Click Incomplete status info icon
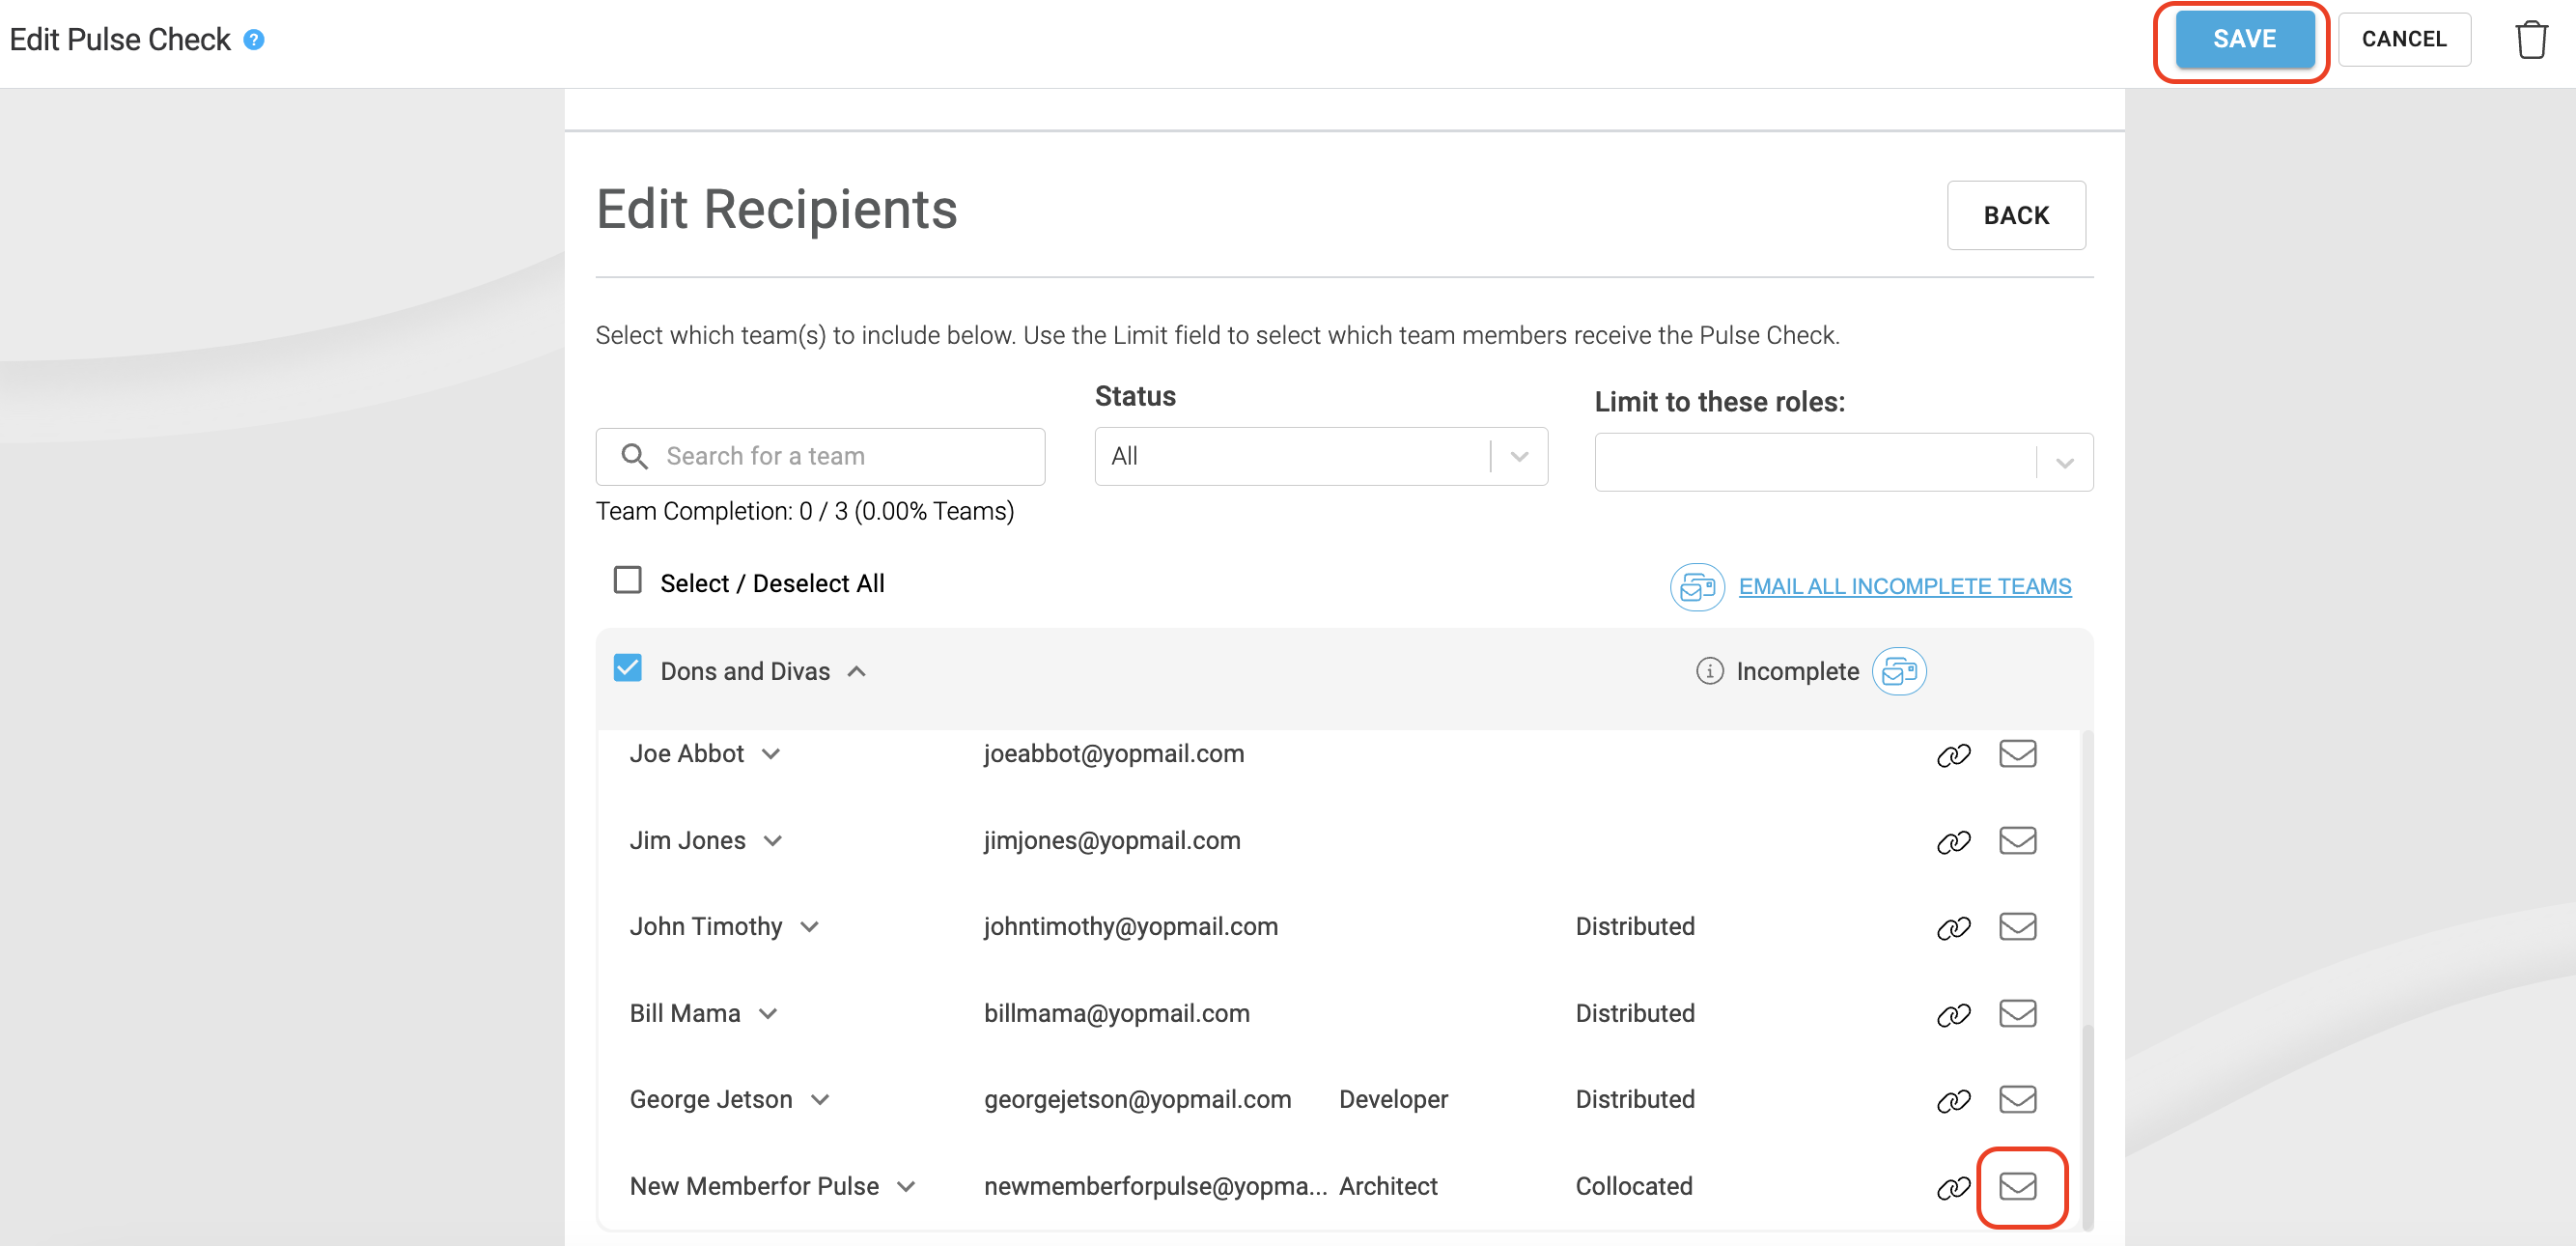This screenshot has width=2576, height=1246. coord(1709,671)
